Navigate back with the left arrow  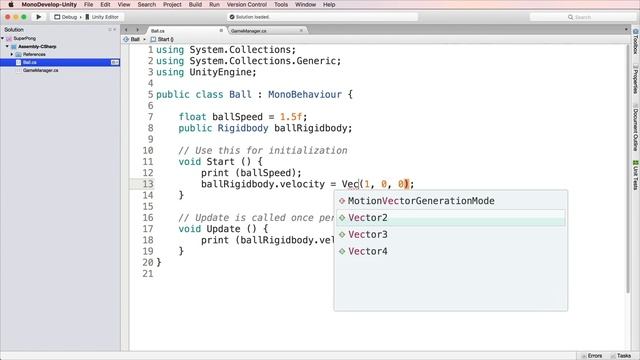(x=126, y=30)
